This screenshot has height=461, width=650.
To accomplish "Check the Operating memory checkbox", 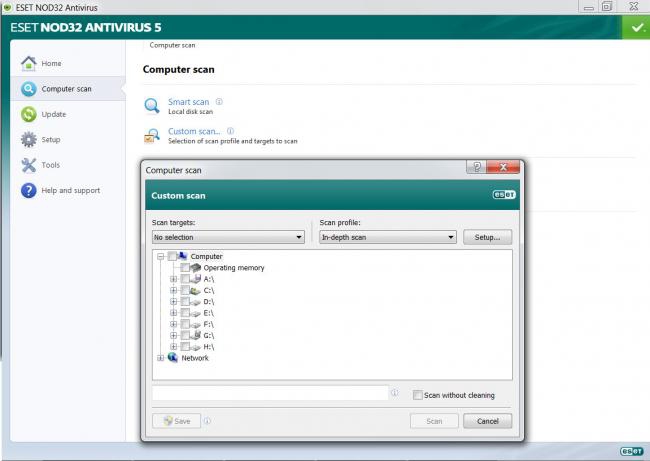I will tap(185, 268).
